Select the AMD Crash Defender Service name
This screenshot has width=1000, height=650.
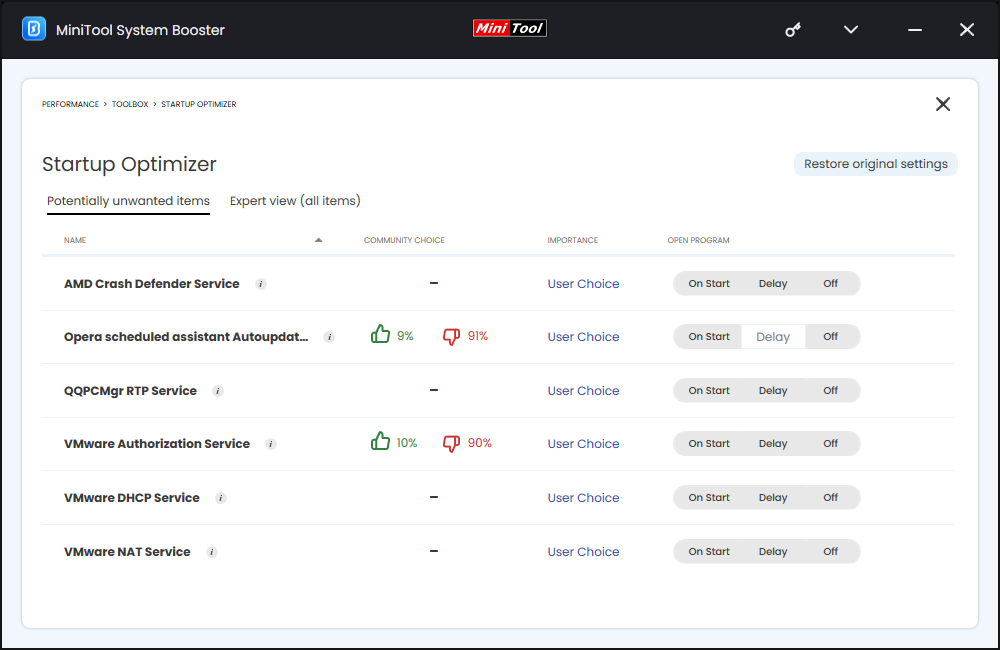point(152,284)
